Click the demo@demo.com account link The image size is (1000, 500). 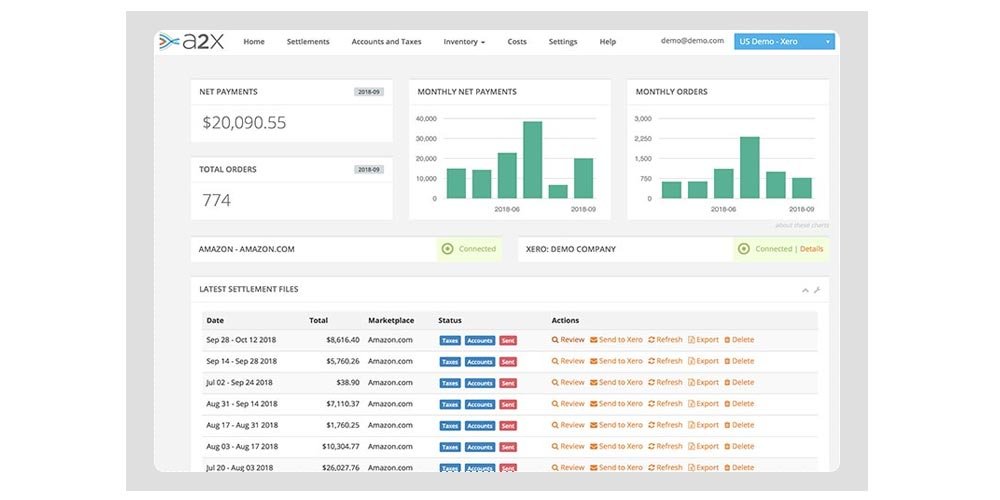coord(692,40)
